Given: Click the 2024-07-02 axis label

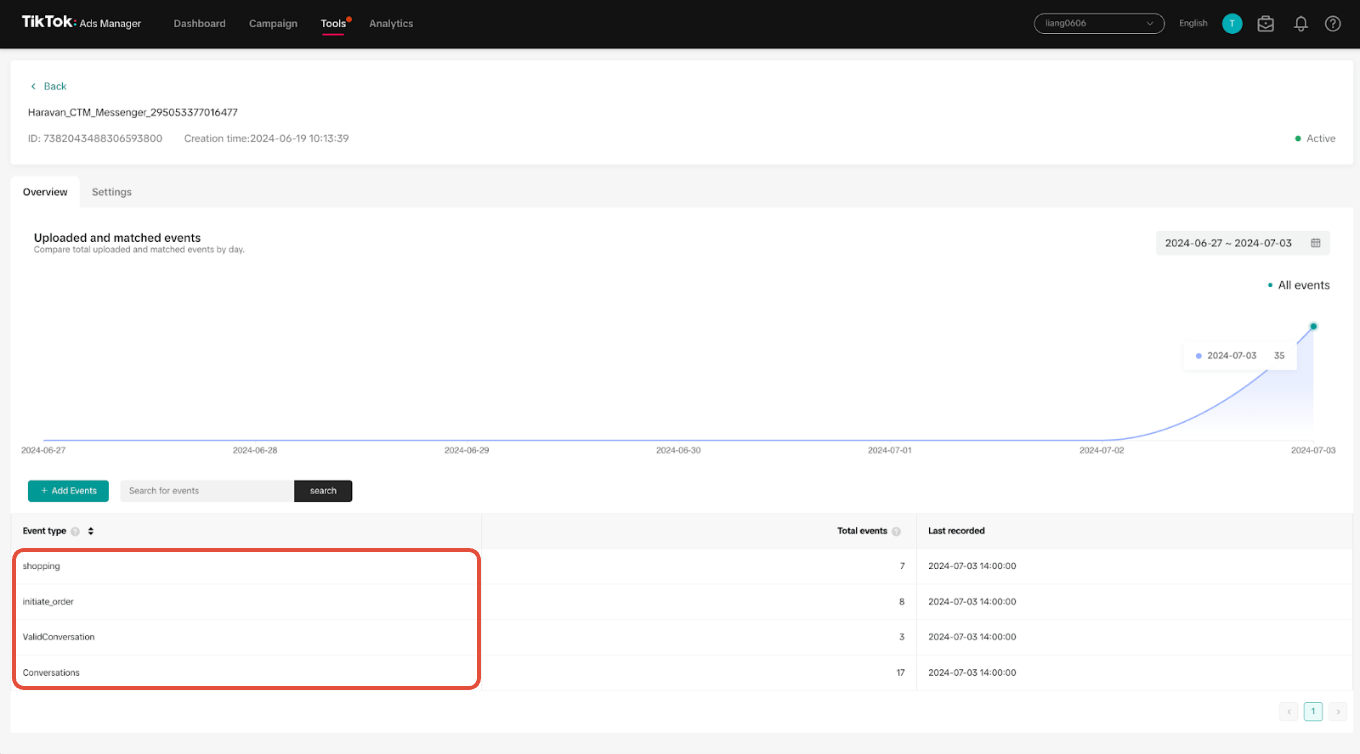Looking at the screenshot, I should pos(1102,451).
